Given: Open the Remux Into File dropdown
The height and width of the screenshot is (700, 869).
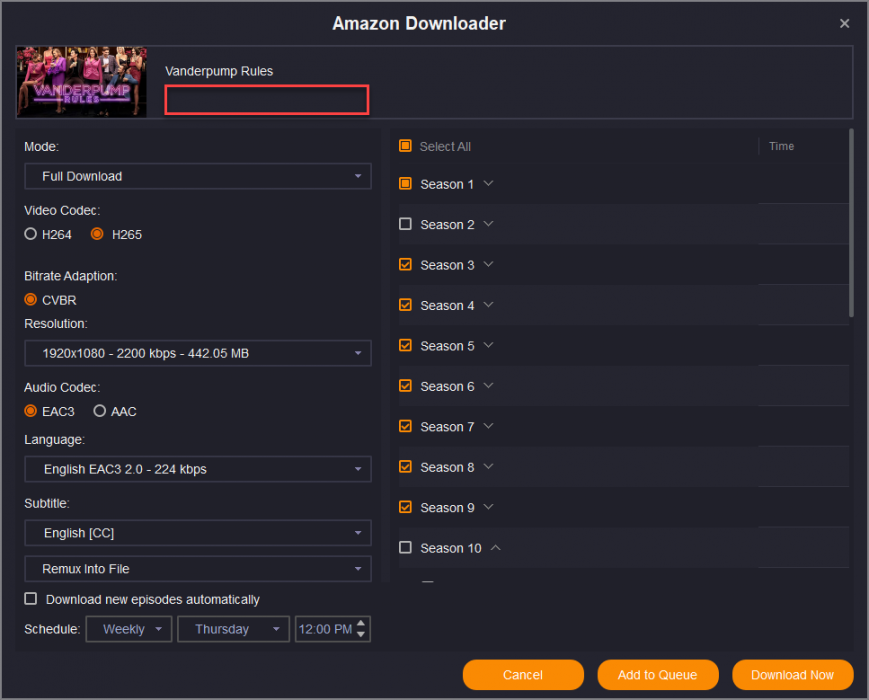Looking at the screenshot, I should (x=198, y=569).
